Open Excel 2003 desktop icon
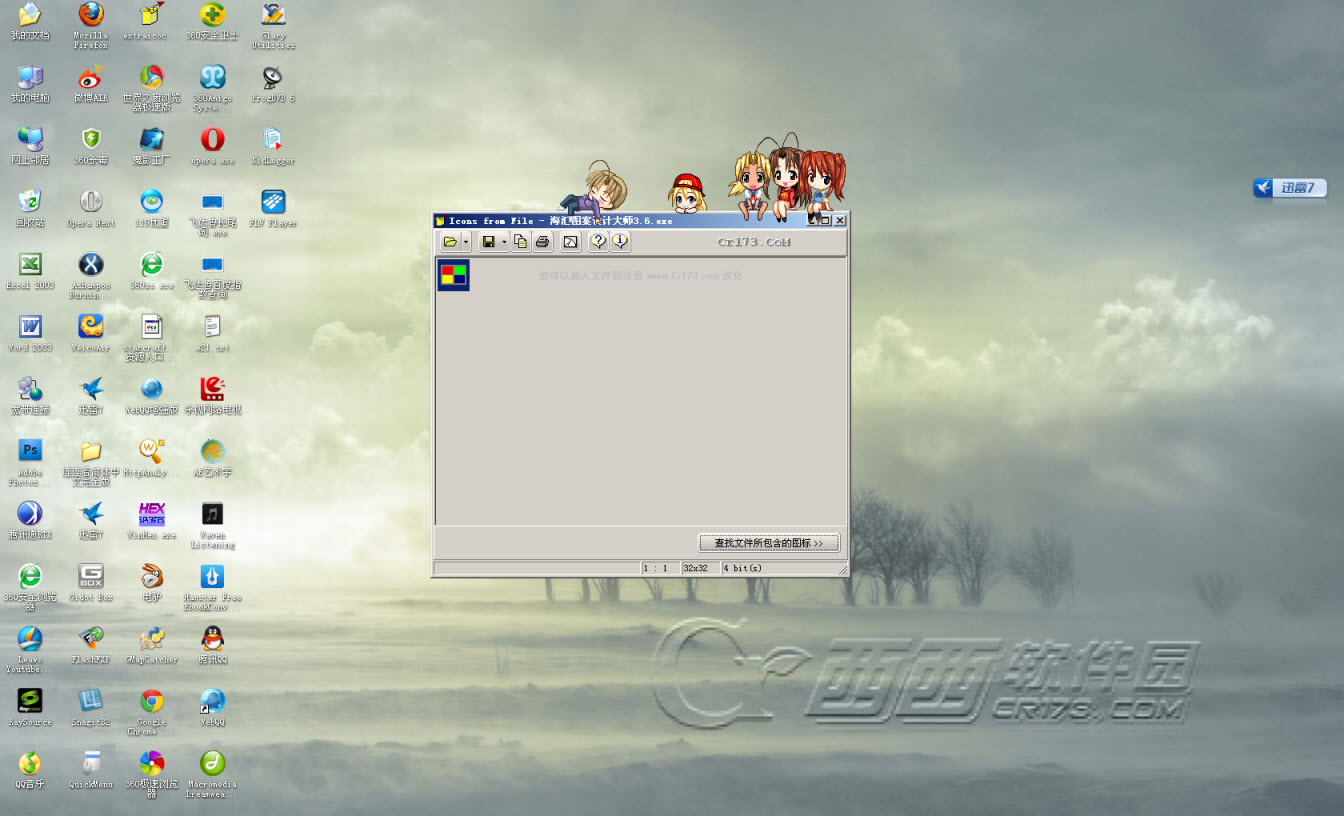The height and width of the screenshot is (816, 1344). click(x=30, y=270)
